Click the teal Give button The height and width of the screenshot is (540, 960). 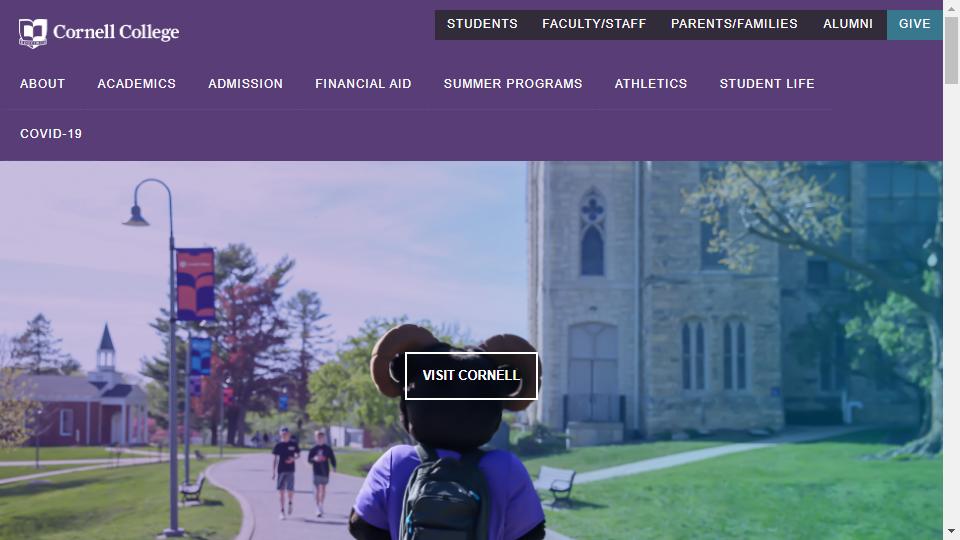click(x=914, y=24)
